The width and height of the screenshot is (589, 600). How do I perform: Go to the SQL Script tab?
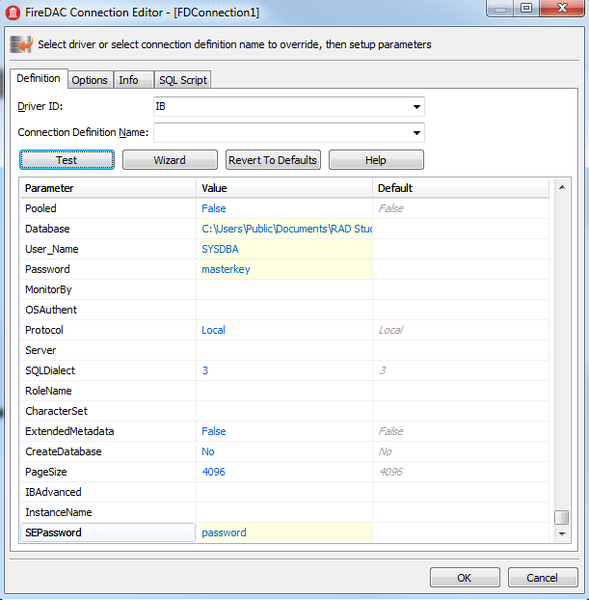183,80
